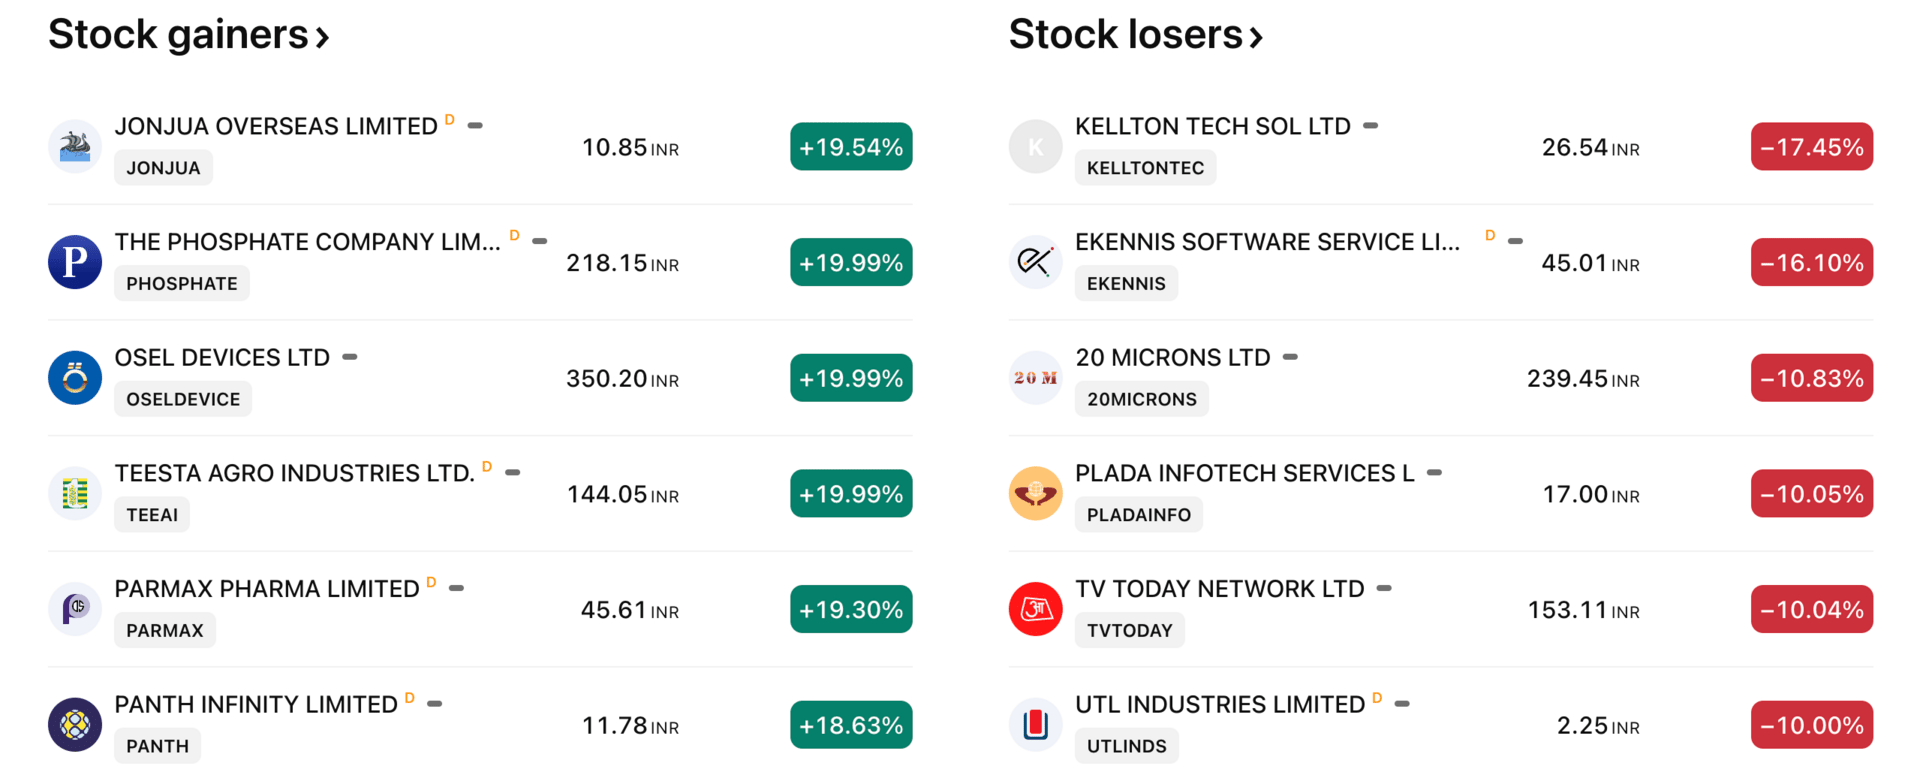Click the 20 Microns logo icon

pos(1035,378)
